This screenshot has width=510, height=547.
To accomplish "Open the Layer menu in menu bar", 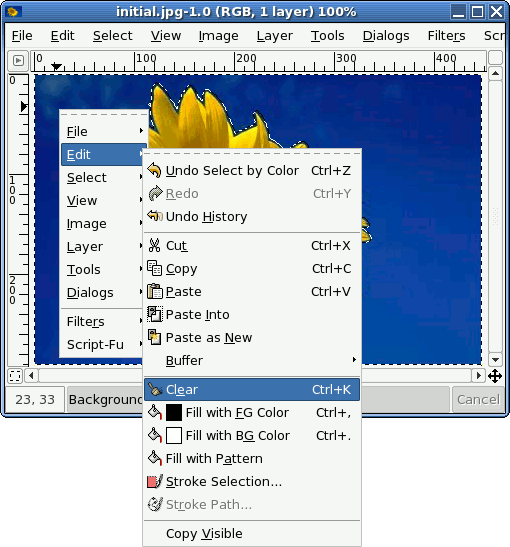I will tap(275, 36).
